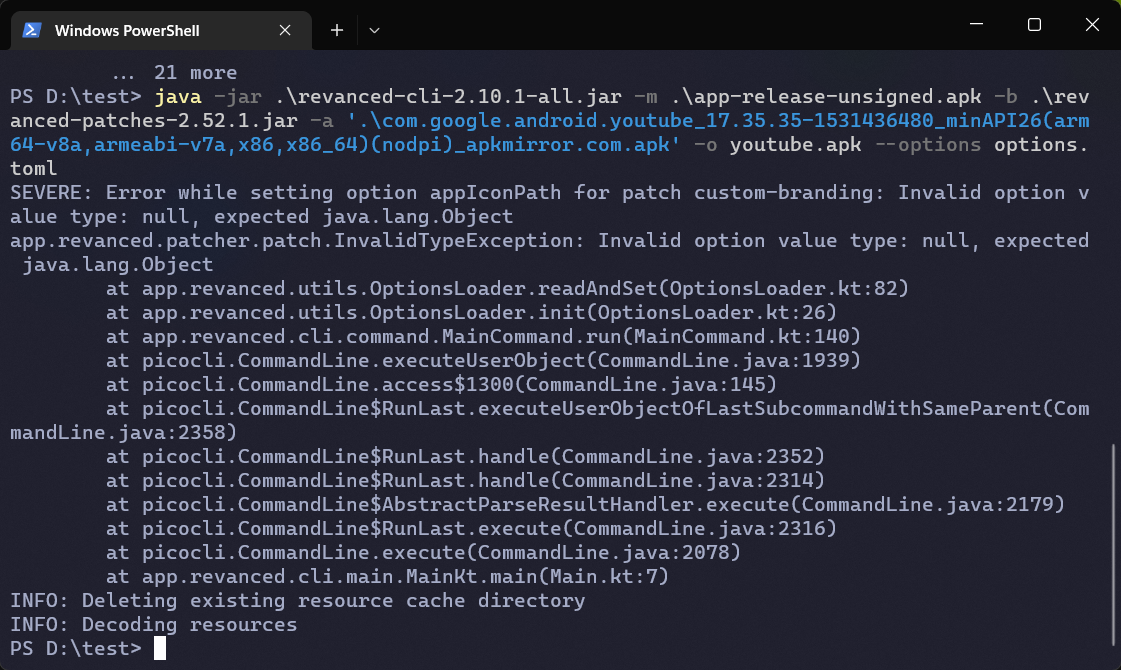Click 'executeUserObjectOfLastSubcommandWithSameParent' stack line

click(x=598, y=408)
